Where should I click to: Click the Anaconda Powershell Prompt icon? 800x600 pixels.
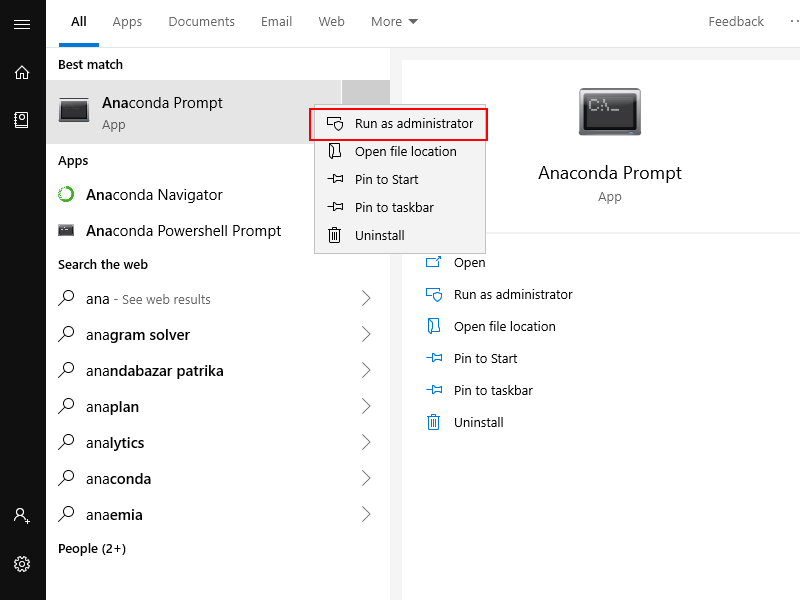pyautogui.click(x=66, y=231)
